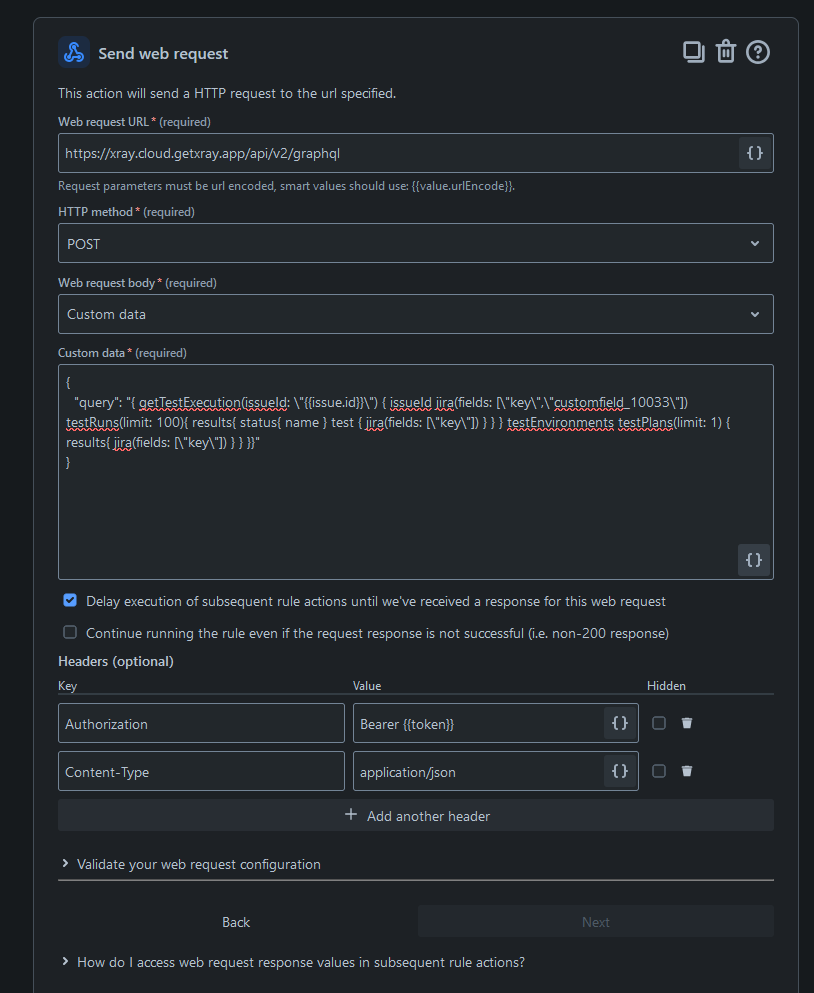Delete the Content-Type header row
This screenshot has width=814, height=993.
coord(687,771)
